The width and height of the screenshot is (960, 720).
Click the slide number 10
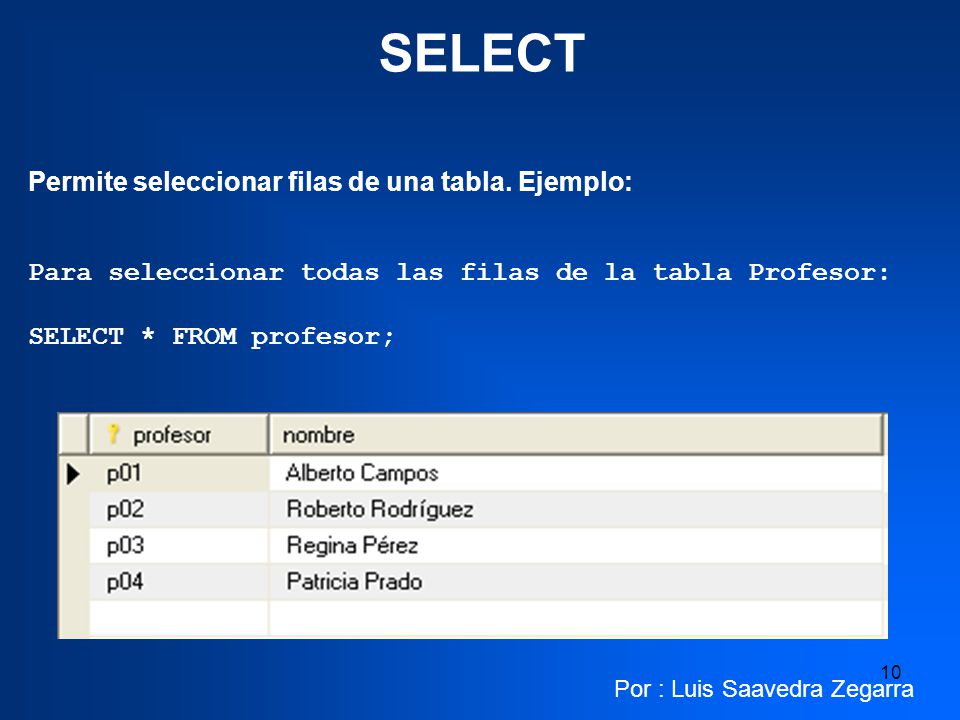pos(891,672)
